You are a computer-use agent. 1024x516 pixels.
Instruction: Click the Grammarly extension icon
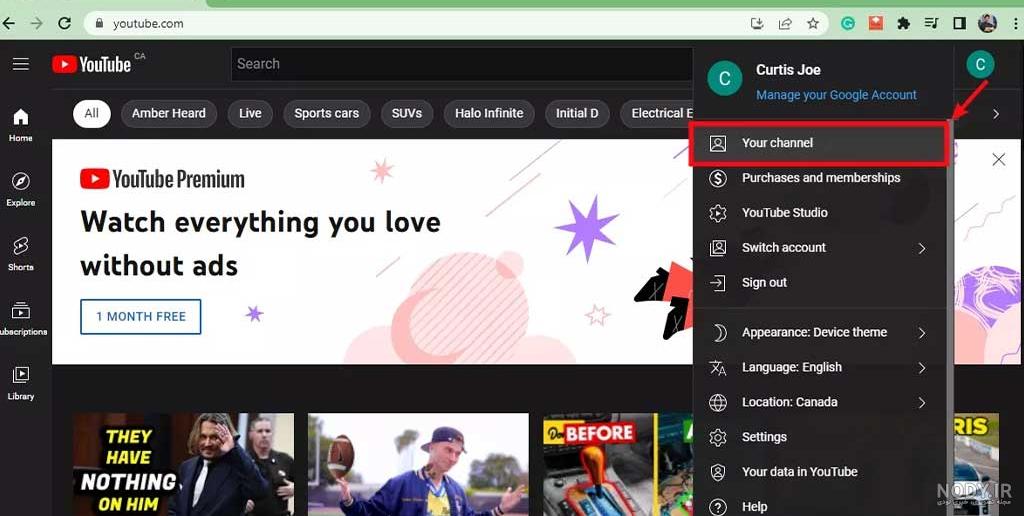(x=848, y=24)
